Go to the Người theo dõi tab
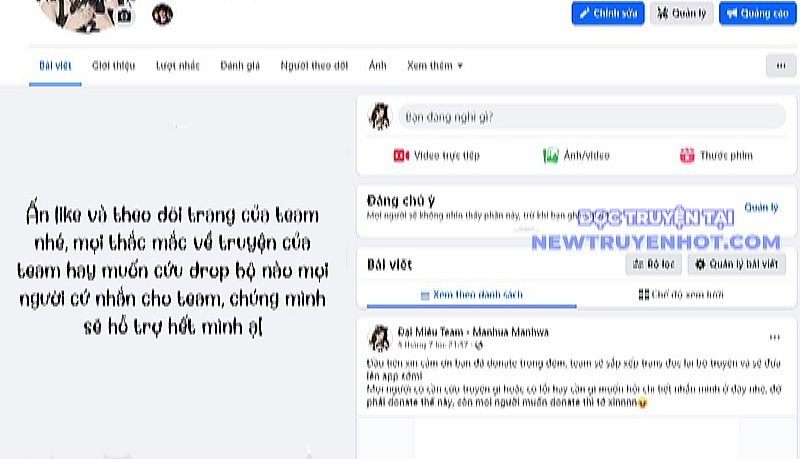This screenshot has width=800, height=459. [314, 66]
